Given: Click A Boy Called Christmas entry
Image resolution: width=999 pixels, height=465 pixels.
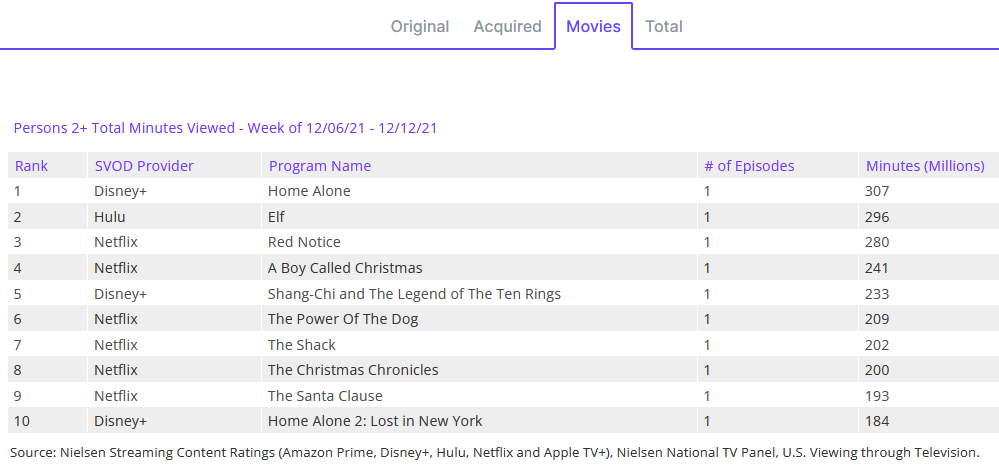Looking at the screenshot, I should pos(345,268).
